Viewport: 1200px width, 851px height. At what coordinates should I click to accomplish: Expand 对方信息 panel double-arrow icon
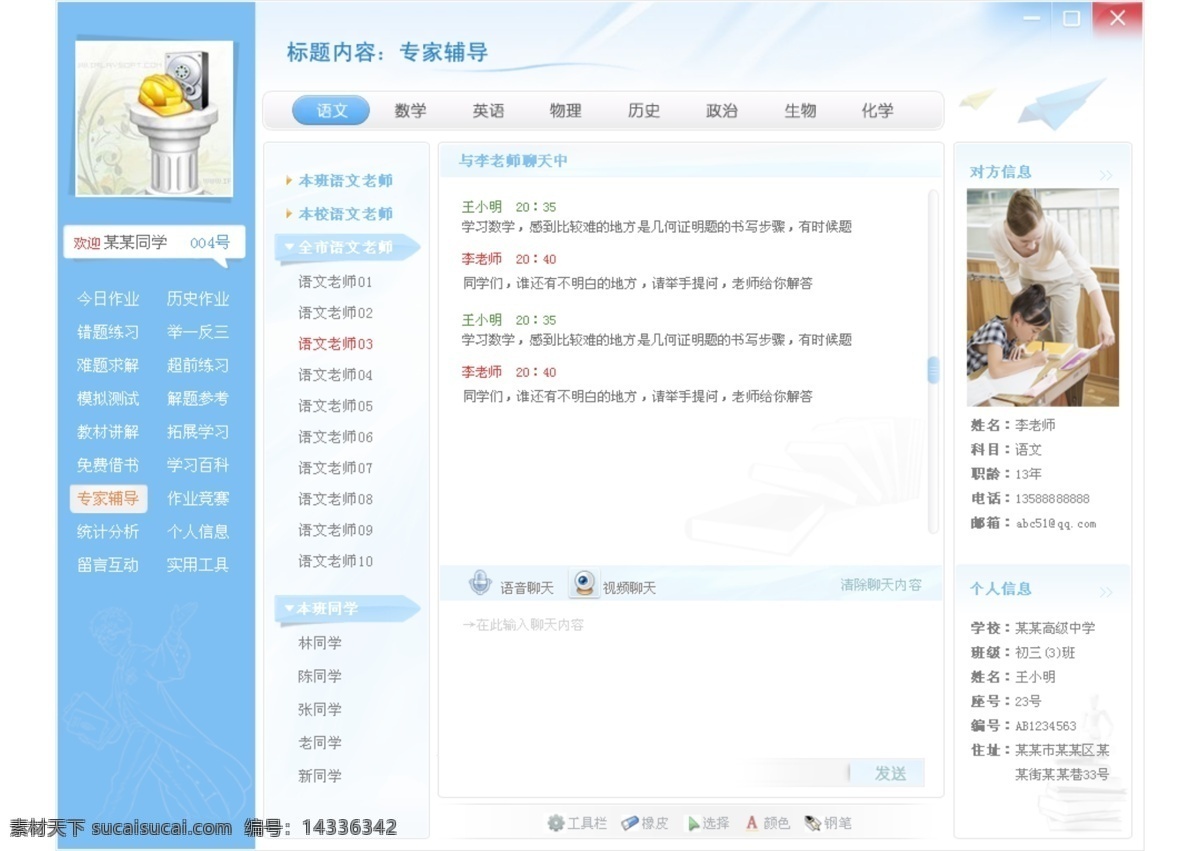point(1106,175)
